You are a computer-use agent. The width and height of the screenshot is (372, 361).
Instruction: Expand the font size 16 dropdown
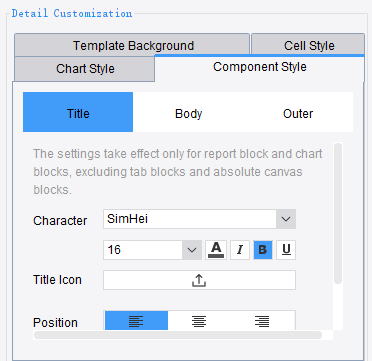[192, 250]
